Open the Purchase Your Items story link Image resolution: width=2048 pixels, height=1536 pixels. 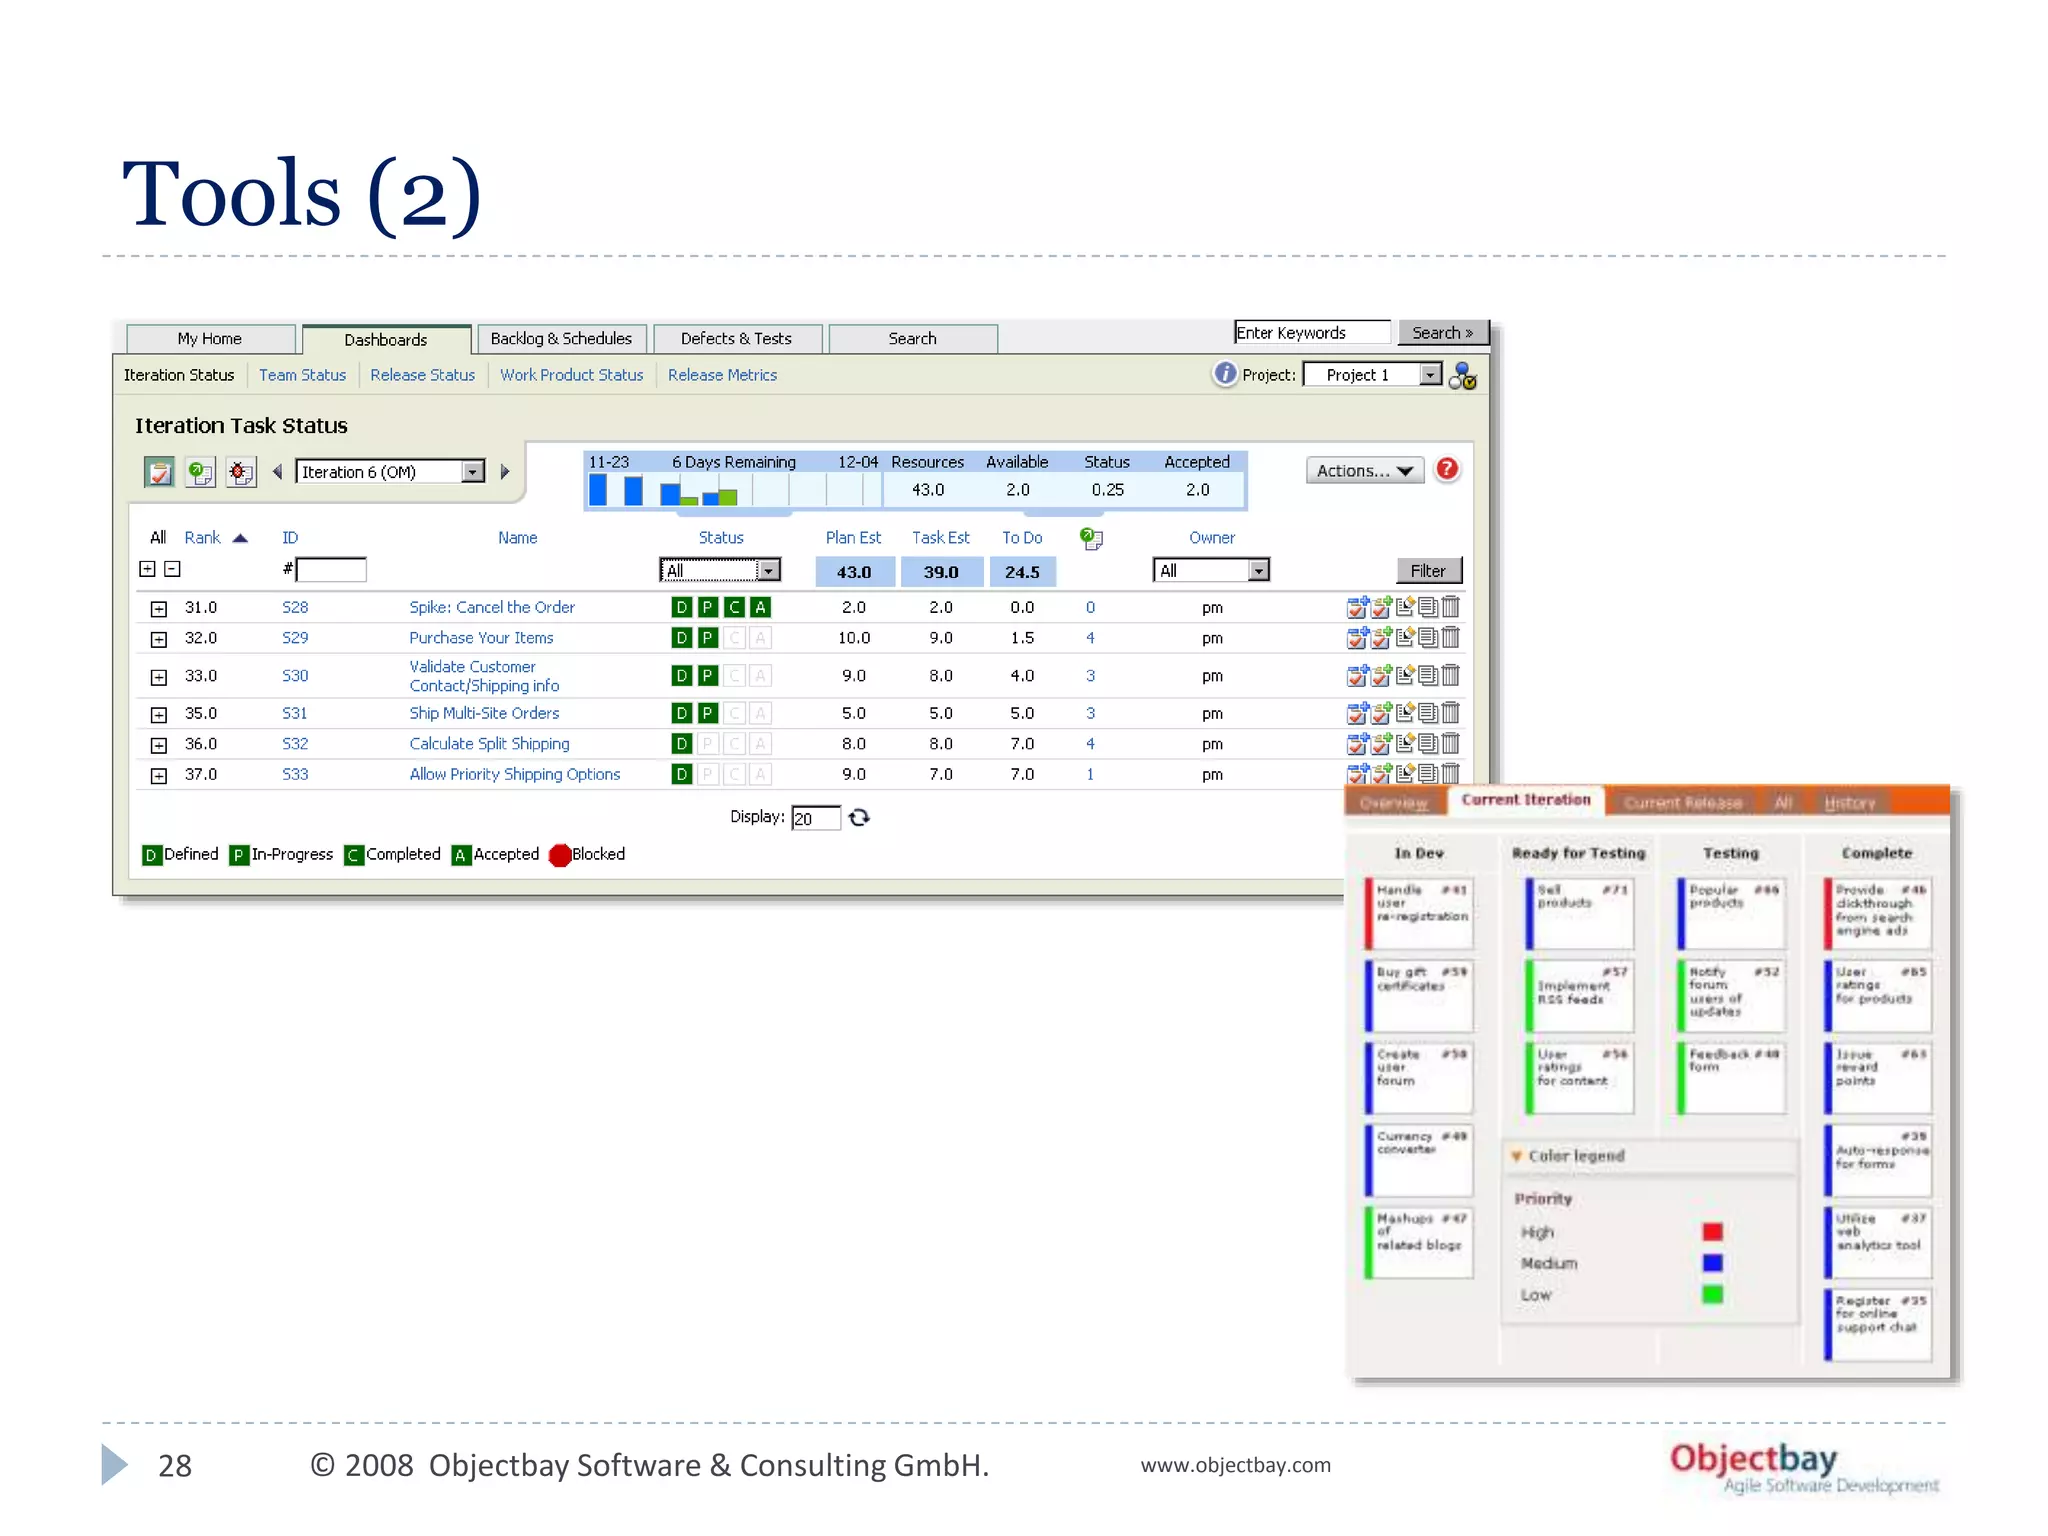[481, 638]
